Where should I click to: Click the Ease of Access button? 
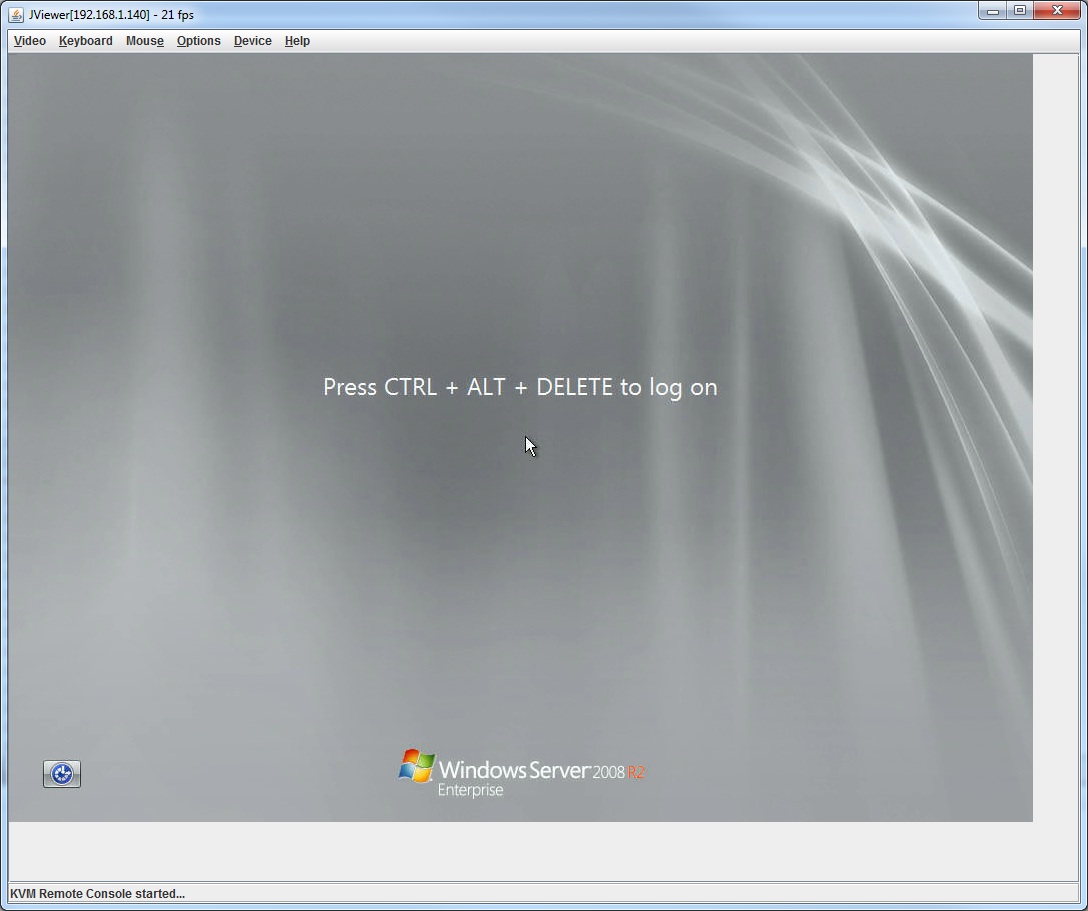pos(62,774)
